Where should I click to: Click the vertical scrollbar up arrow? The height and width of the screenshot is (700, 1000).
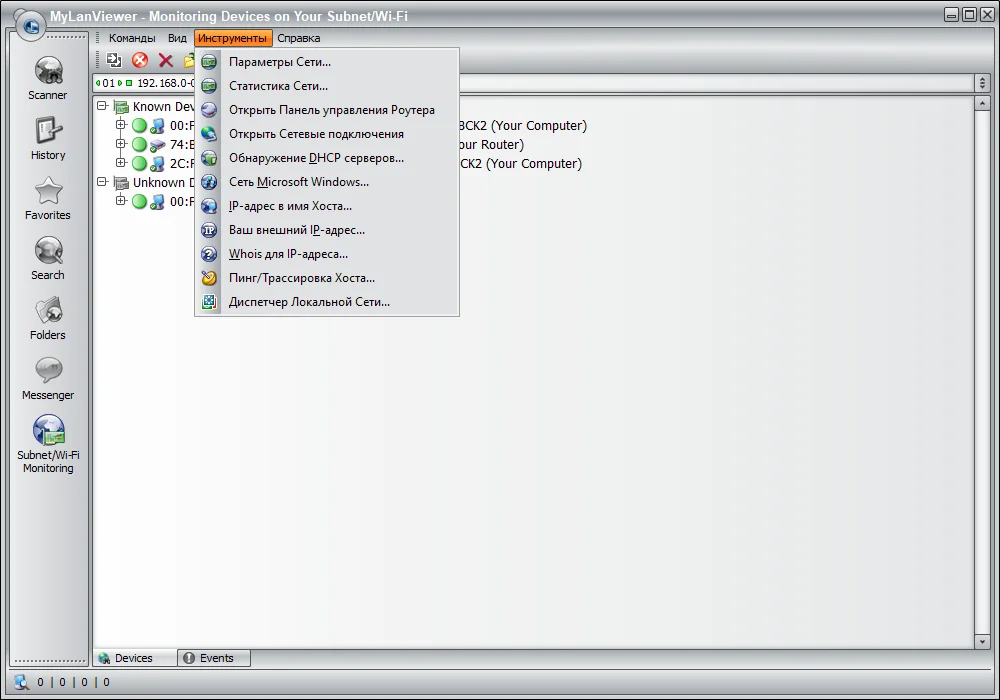tap(982, 103)
